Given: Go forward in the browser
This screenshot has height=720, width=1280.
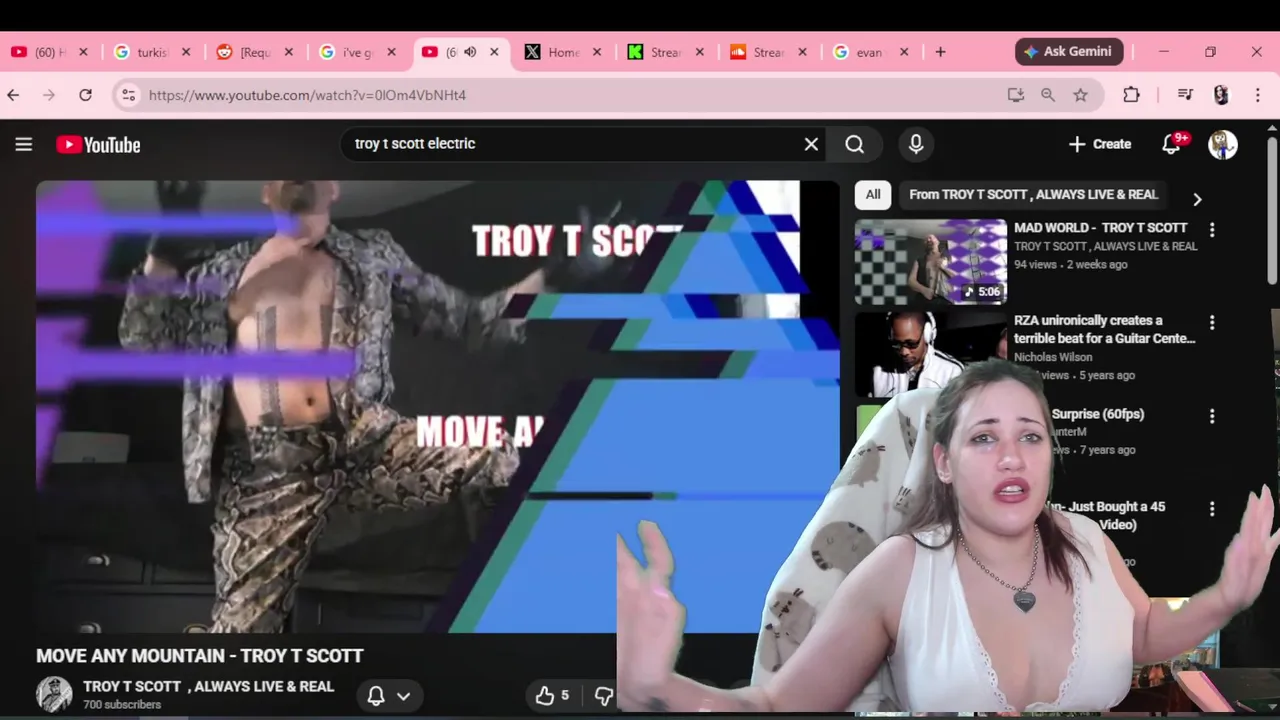Looking at the screenshot, I should click(x=49, y=95).
